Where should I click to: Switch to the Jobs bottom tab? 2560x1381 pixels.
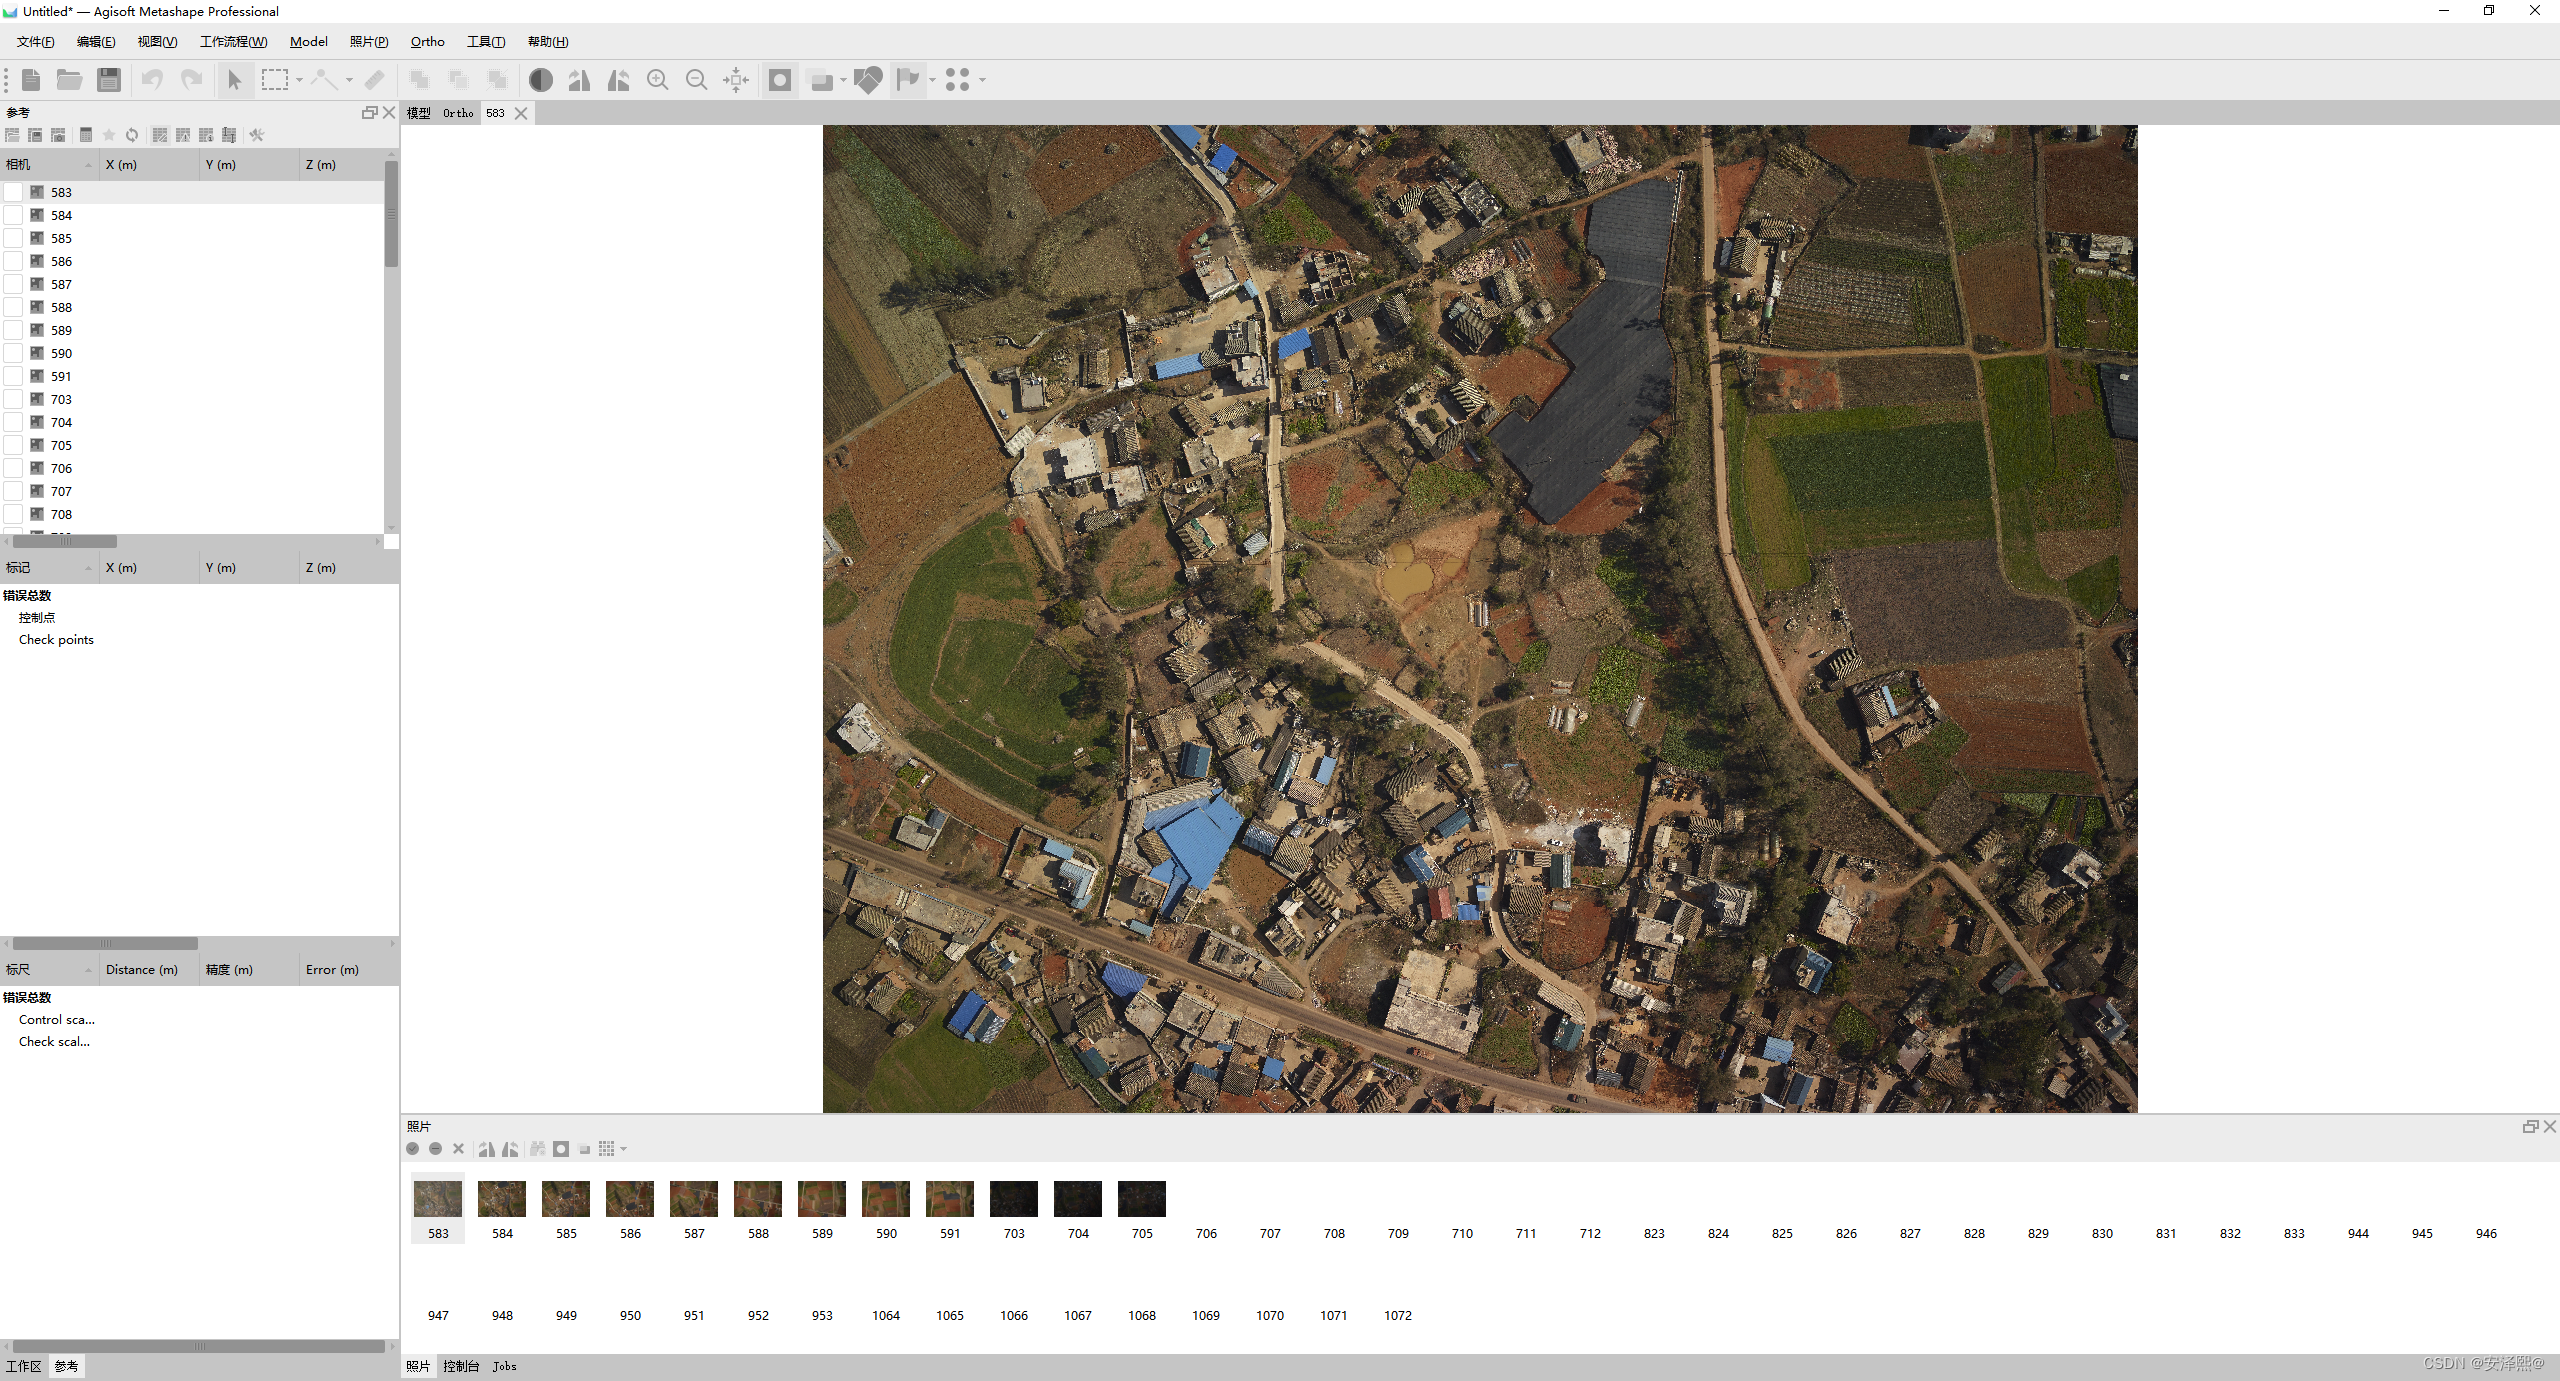(504, 1366)
